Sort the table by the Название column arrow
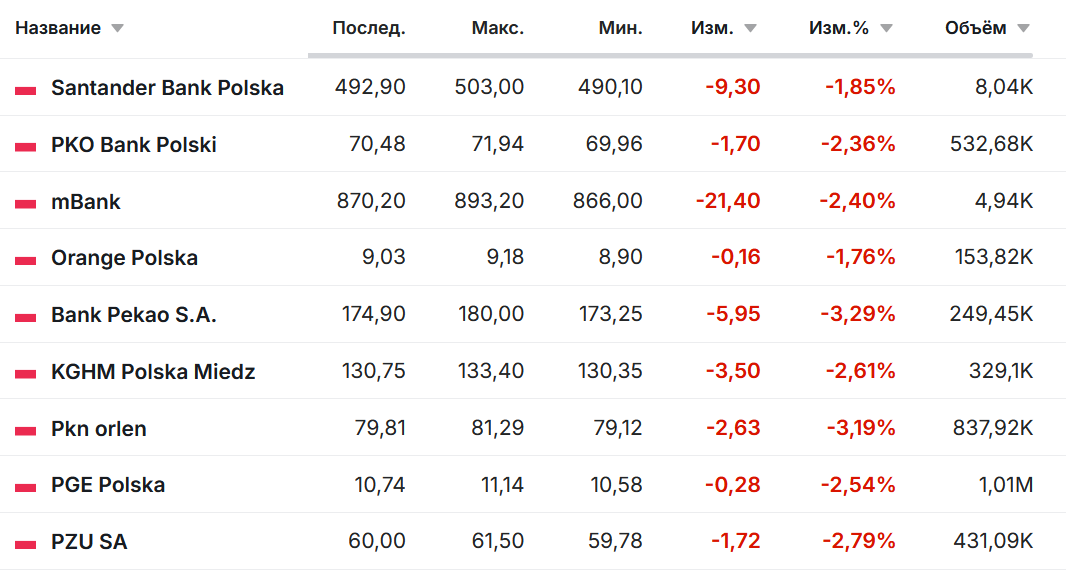Viewport: 1066px width, 581px height. pos(117,29)
